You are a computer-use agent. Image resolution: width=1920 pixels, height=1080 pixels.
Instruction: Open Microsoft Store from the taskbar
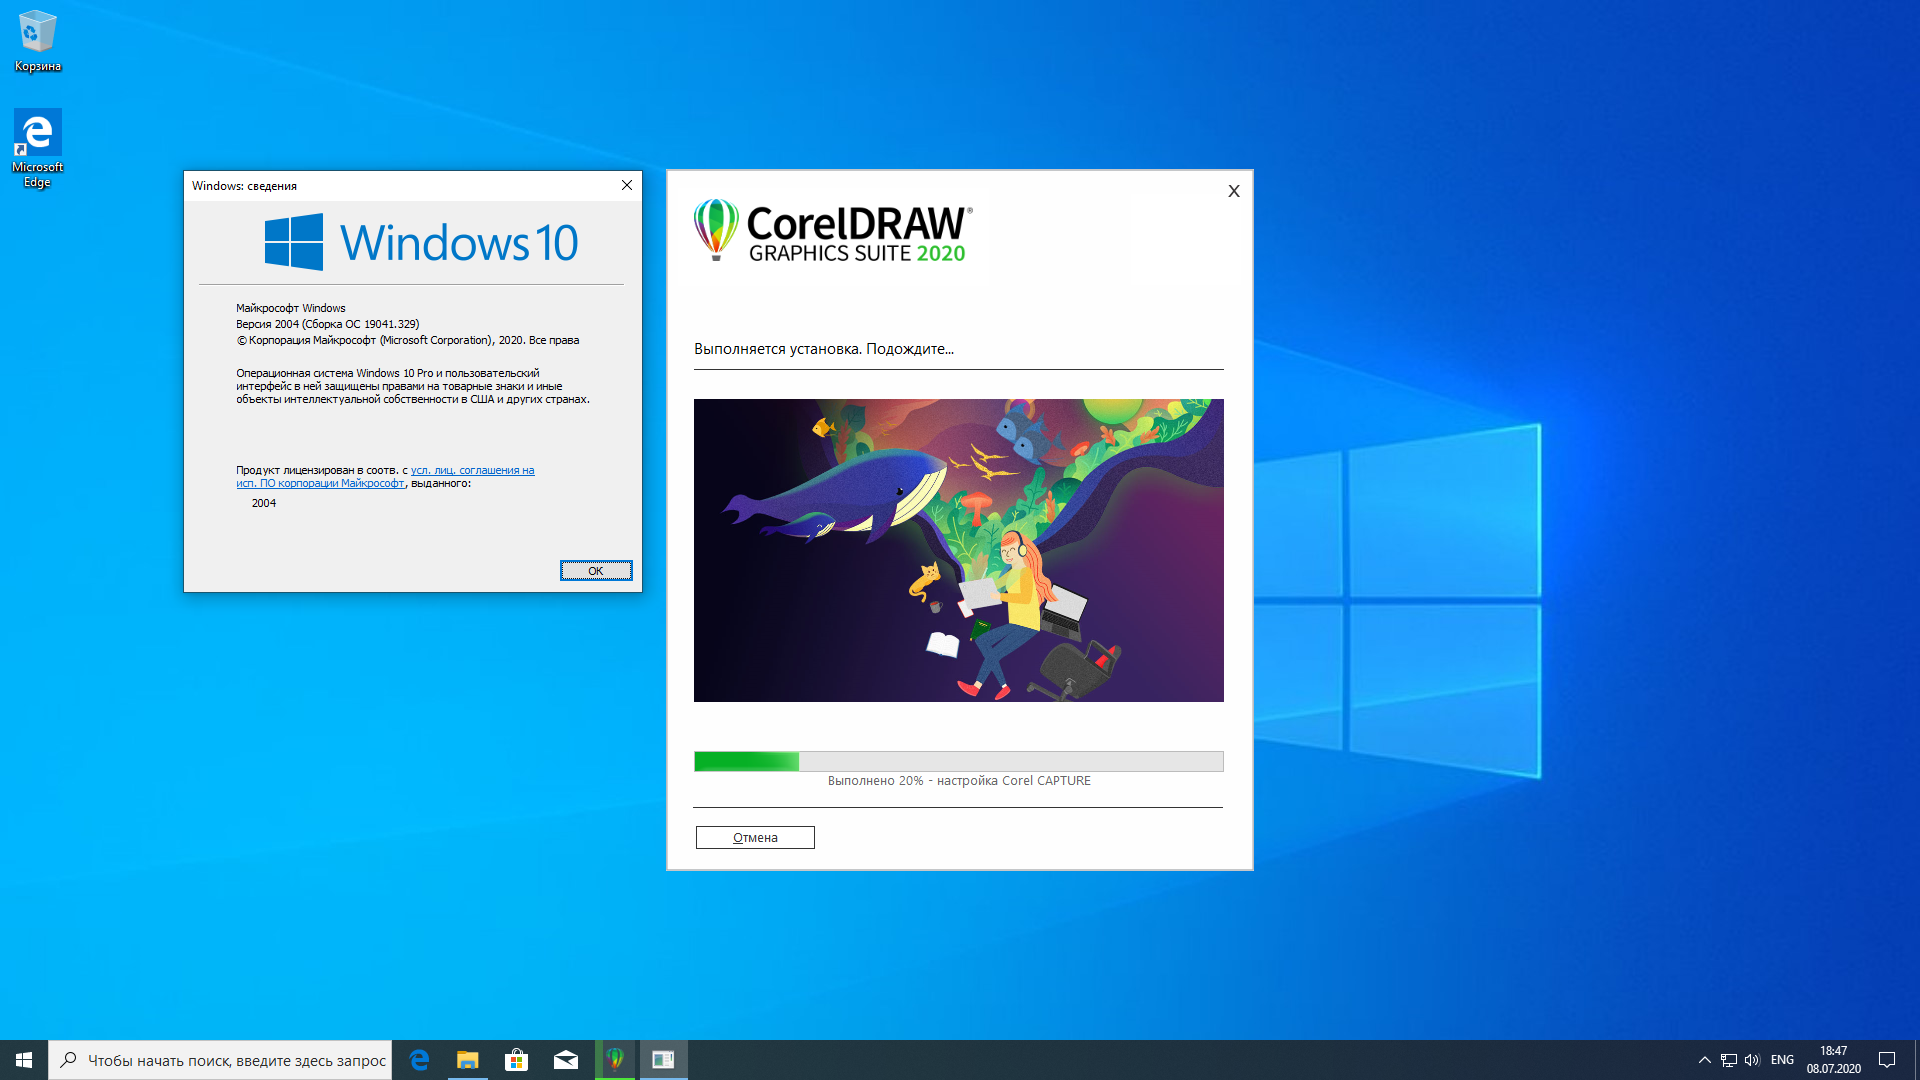click(x=517, y=1060)
